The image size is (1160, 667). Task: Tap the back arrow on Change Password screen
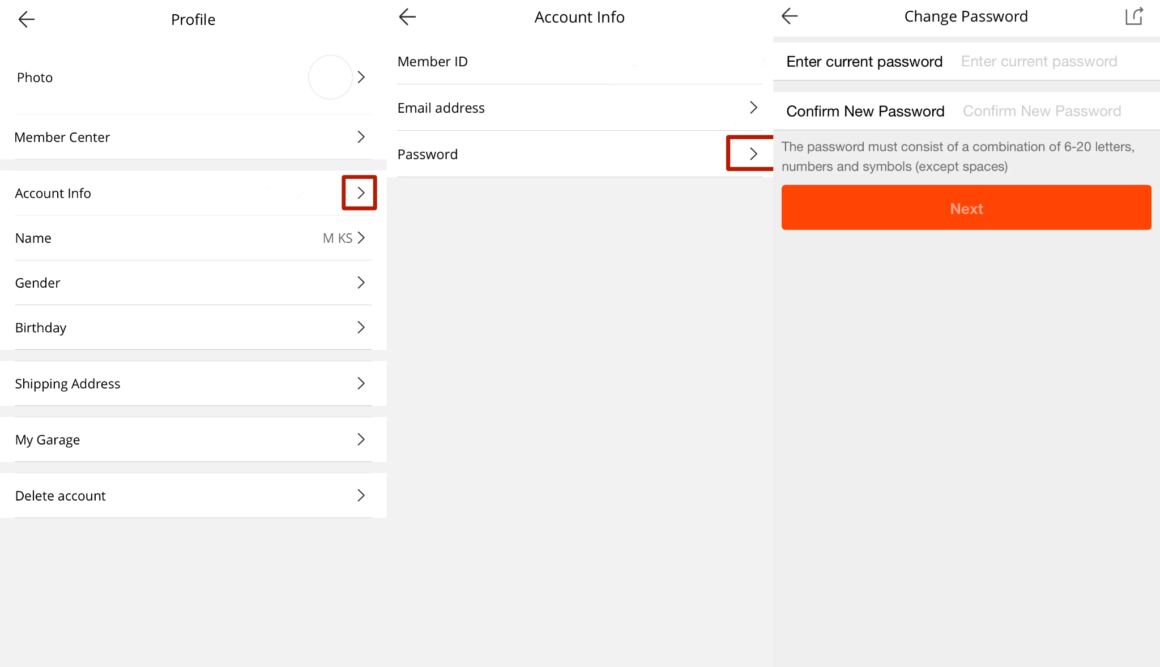coord(789,16)
